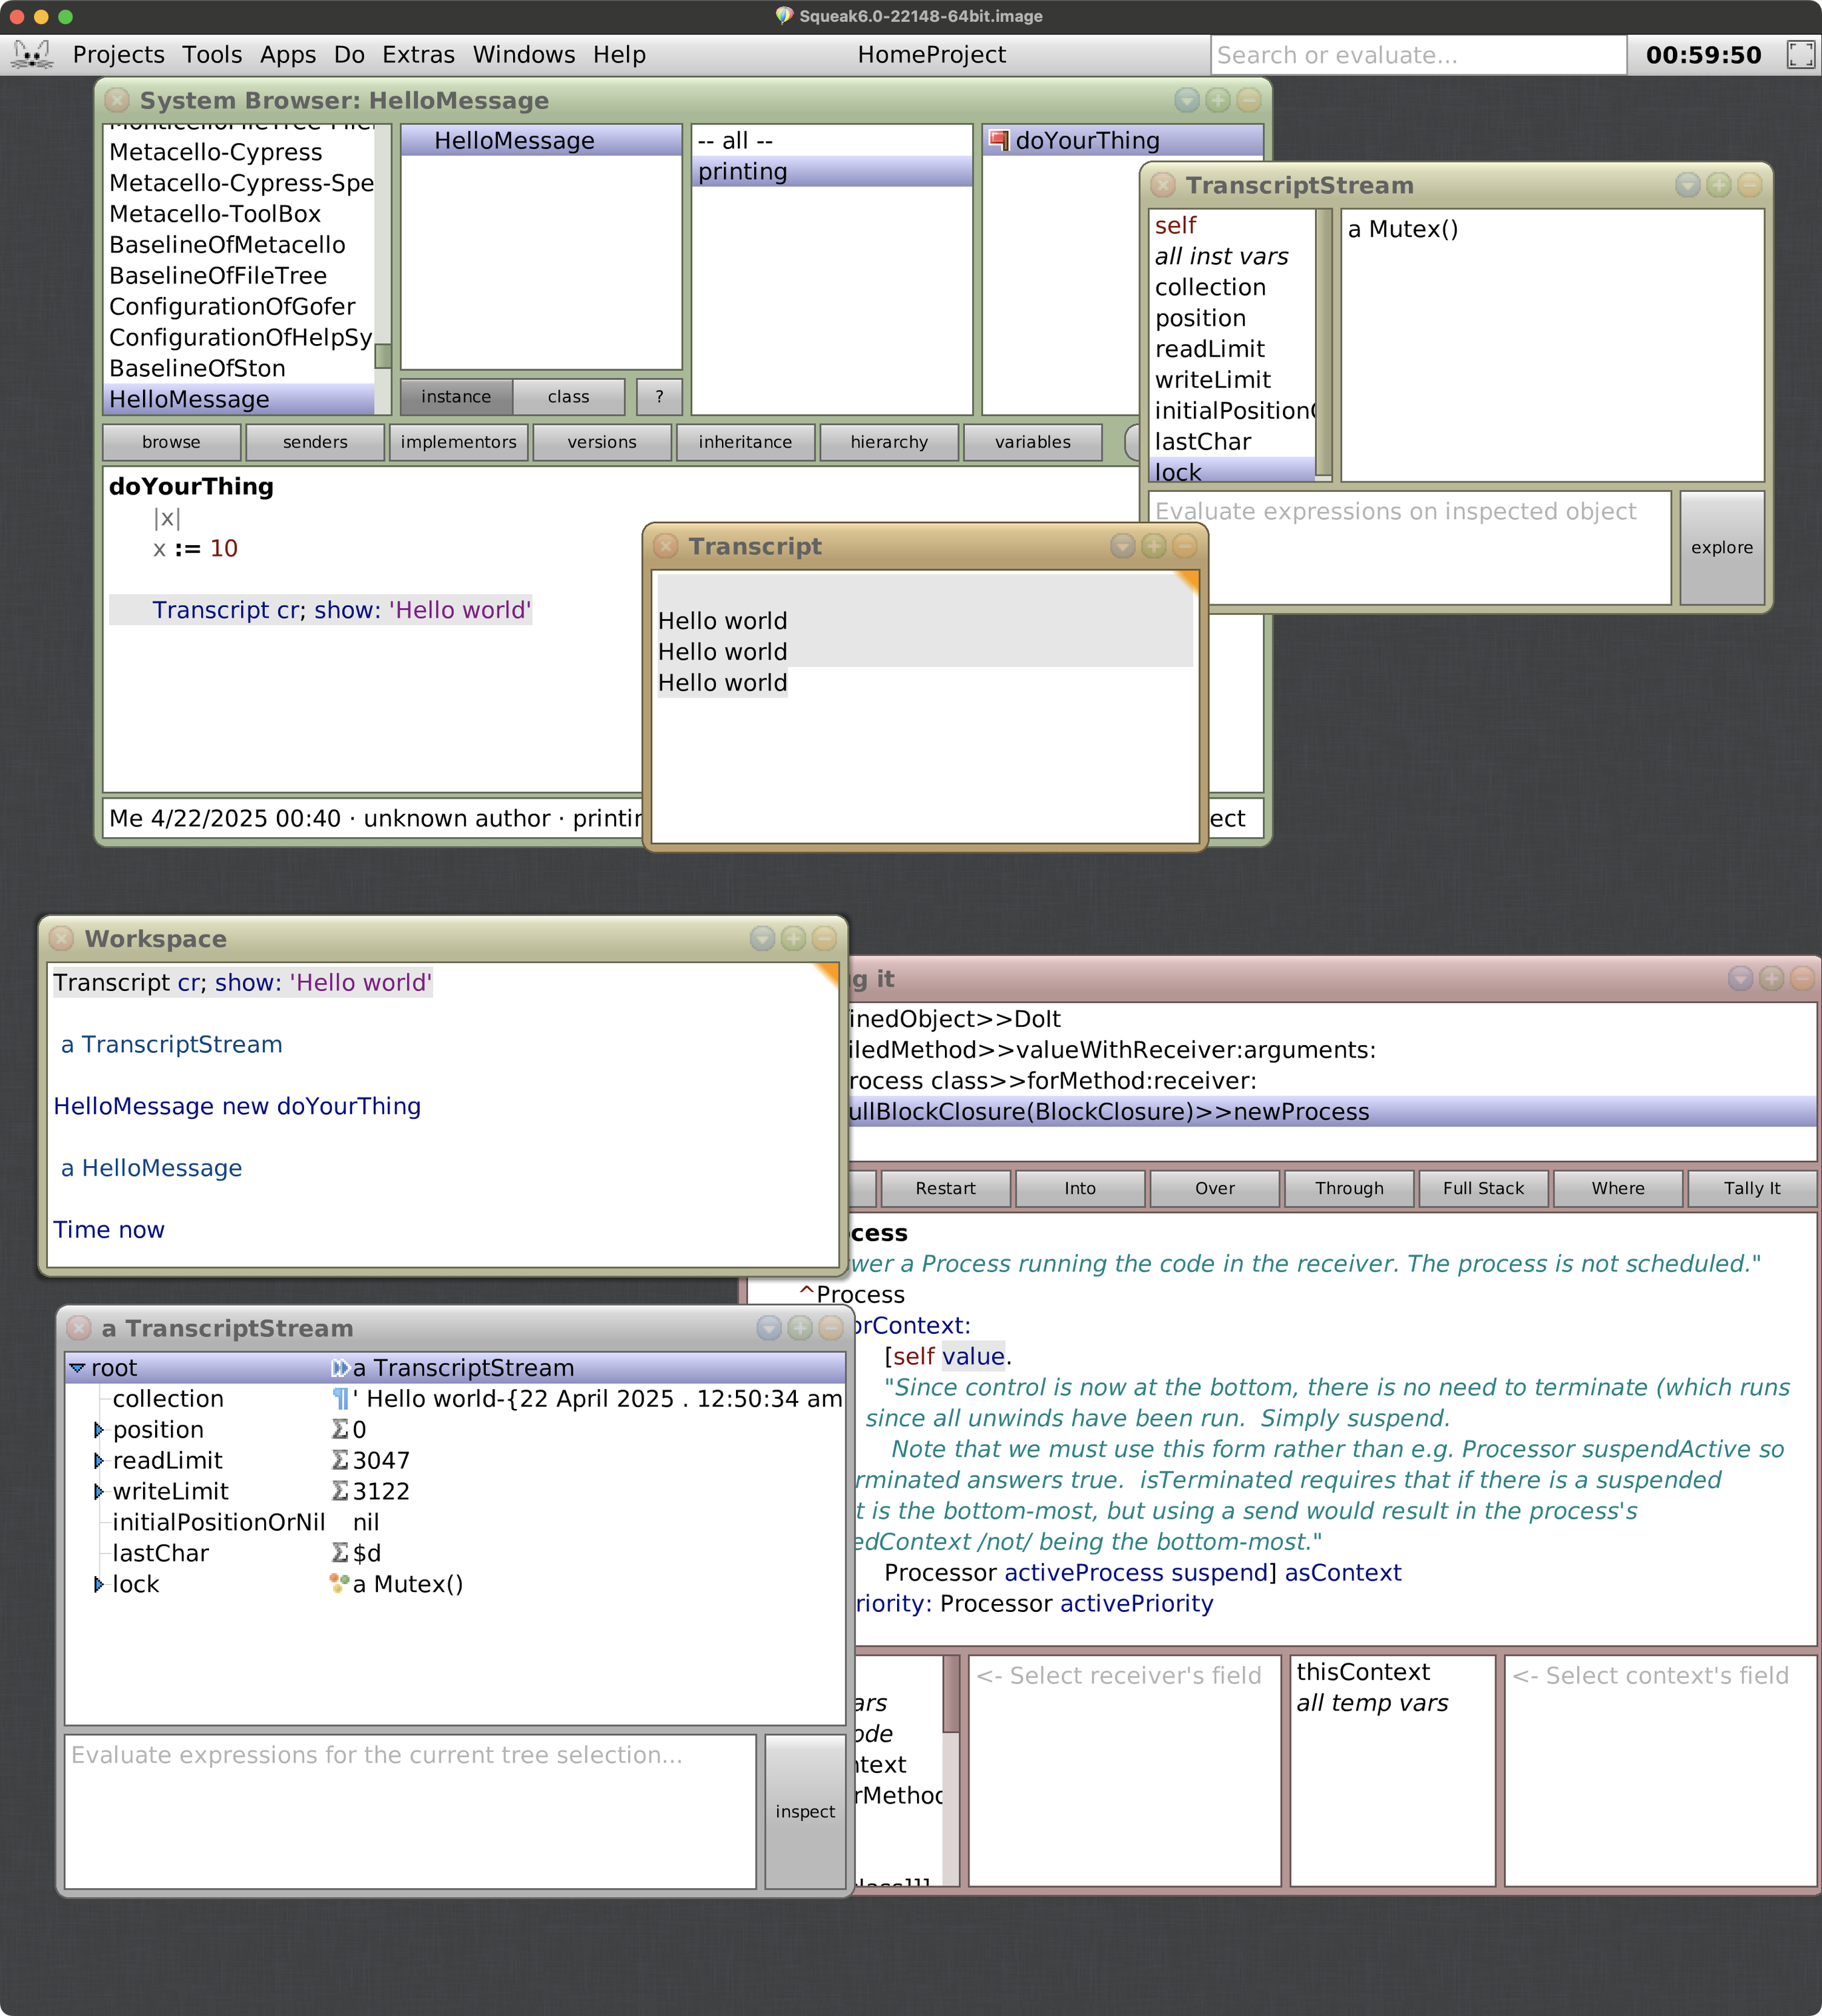Click the inspector evaluate expressions field
The width and height of the screenshot is (1822, 2016).
tap(1410, 547)
